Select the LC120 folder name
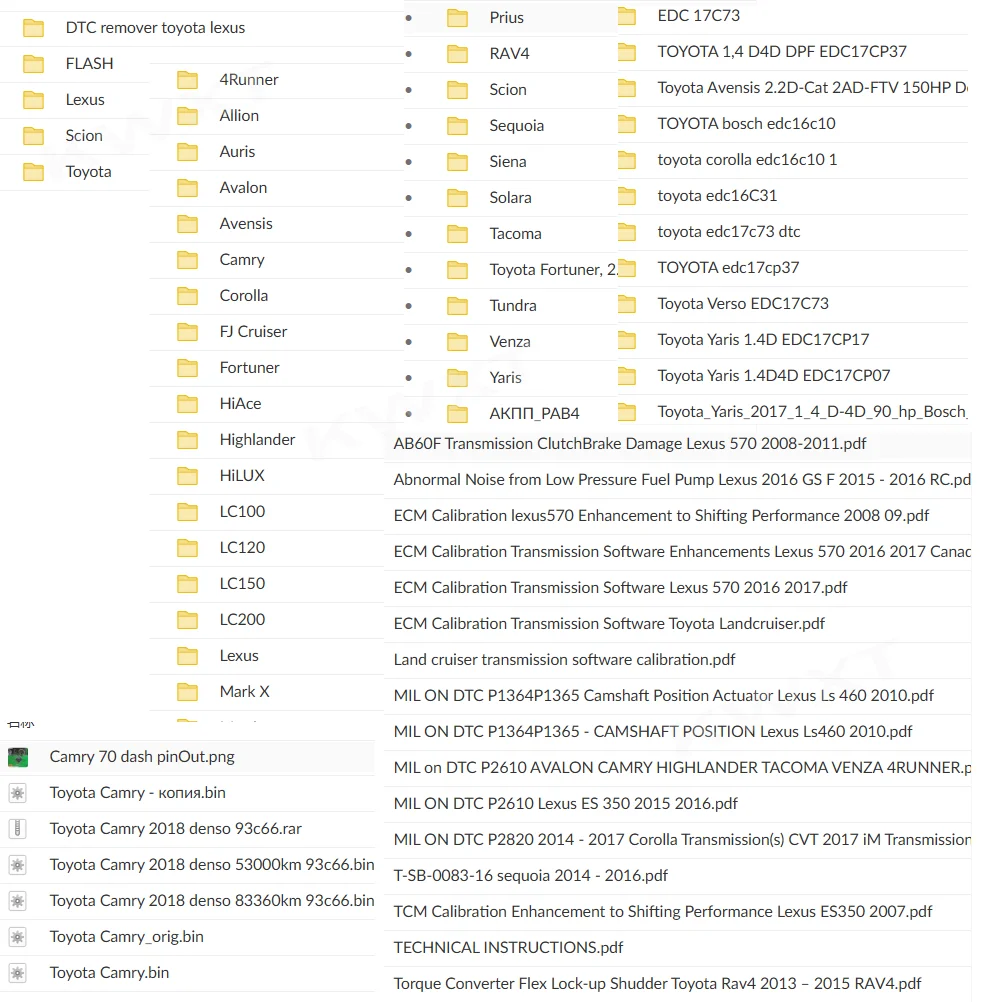The image size is (1000, 1002). tap(242, 548)
